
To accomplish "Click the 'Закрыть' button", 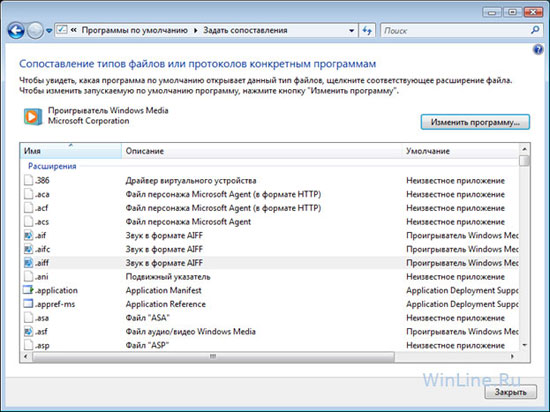I will (x=511, y=392).
